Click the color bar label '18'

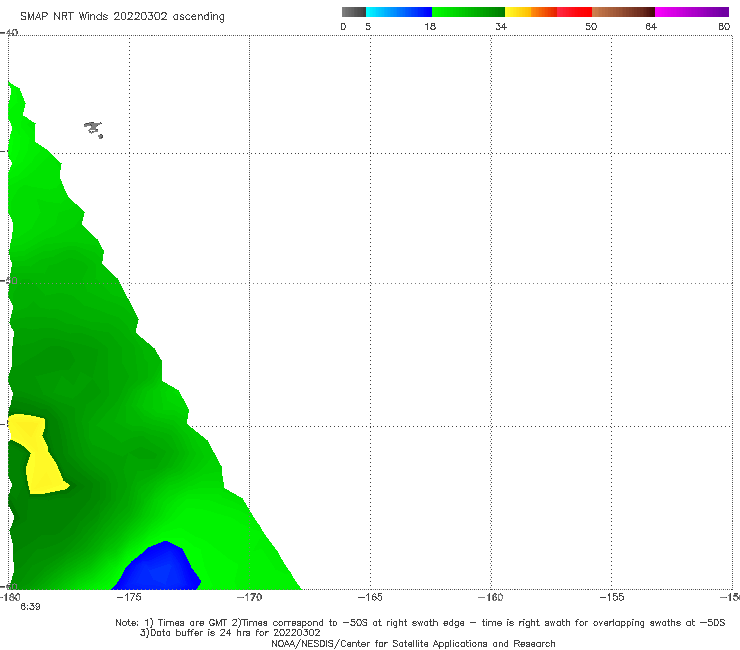(430, 26)
